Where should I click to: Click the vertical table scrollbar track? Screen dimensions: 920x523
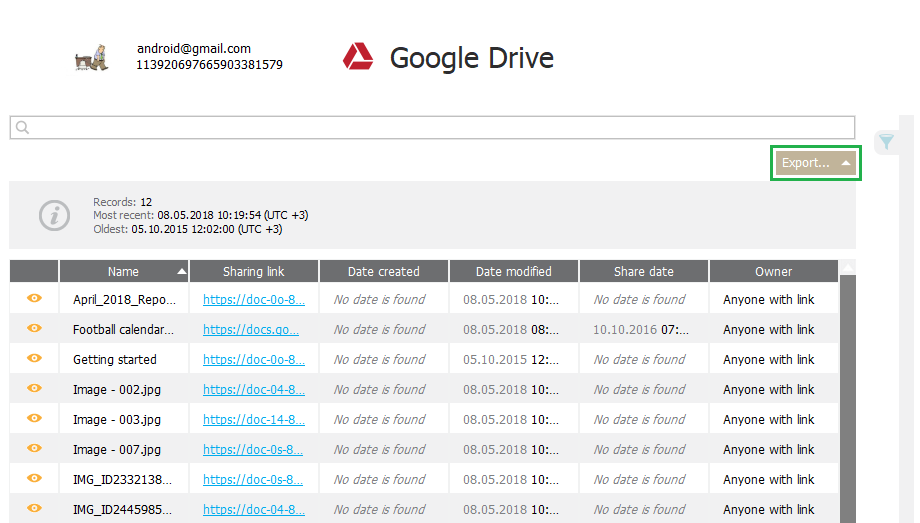pos(848,400)
